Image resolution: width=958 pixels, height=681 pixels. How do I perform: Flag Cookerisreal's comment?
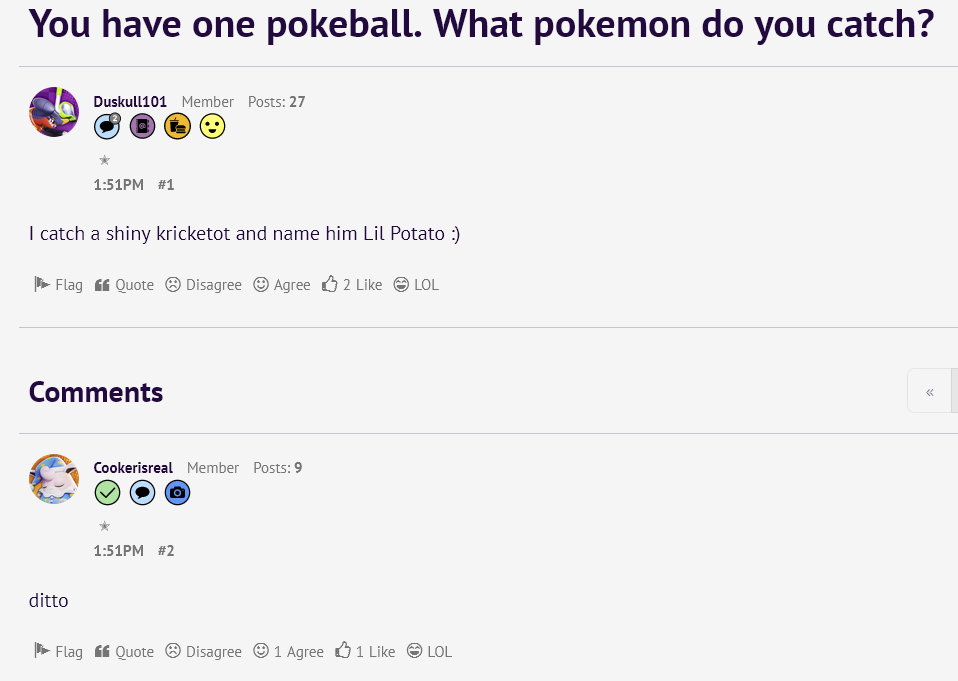coord(58,652)
